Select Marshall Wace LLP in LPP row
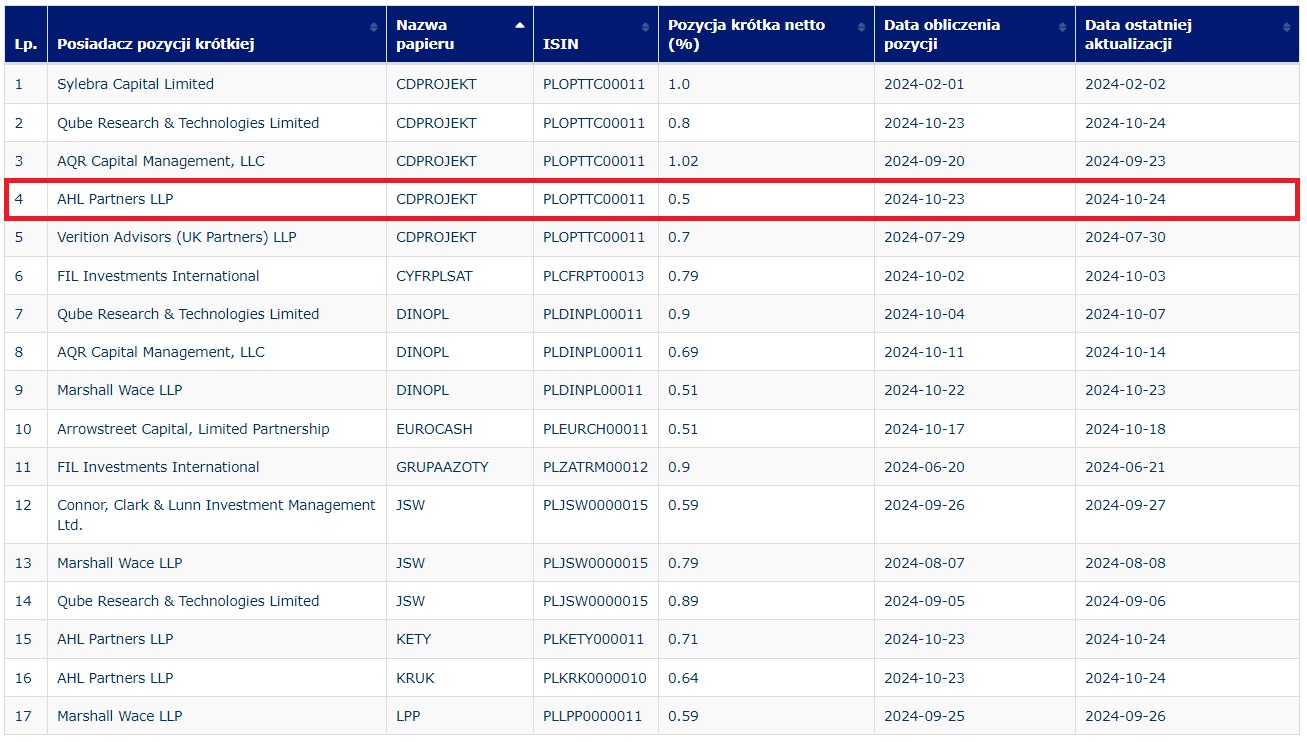The image size is (1307, 742). point(120,716)
